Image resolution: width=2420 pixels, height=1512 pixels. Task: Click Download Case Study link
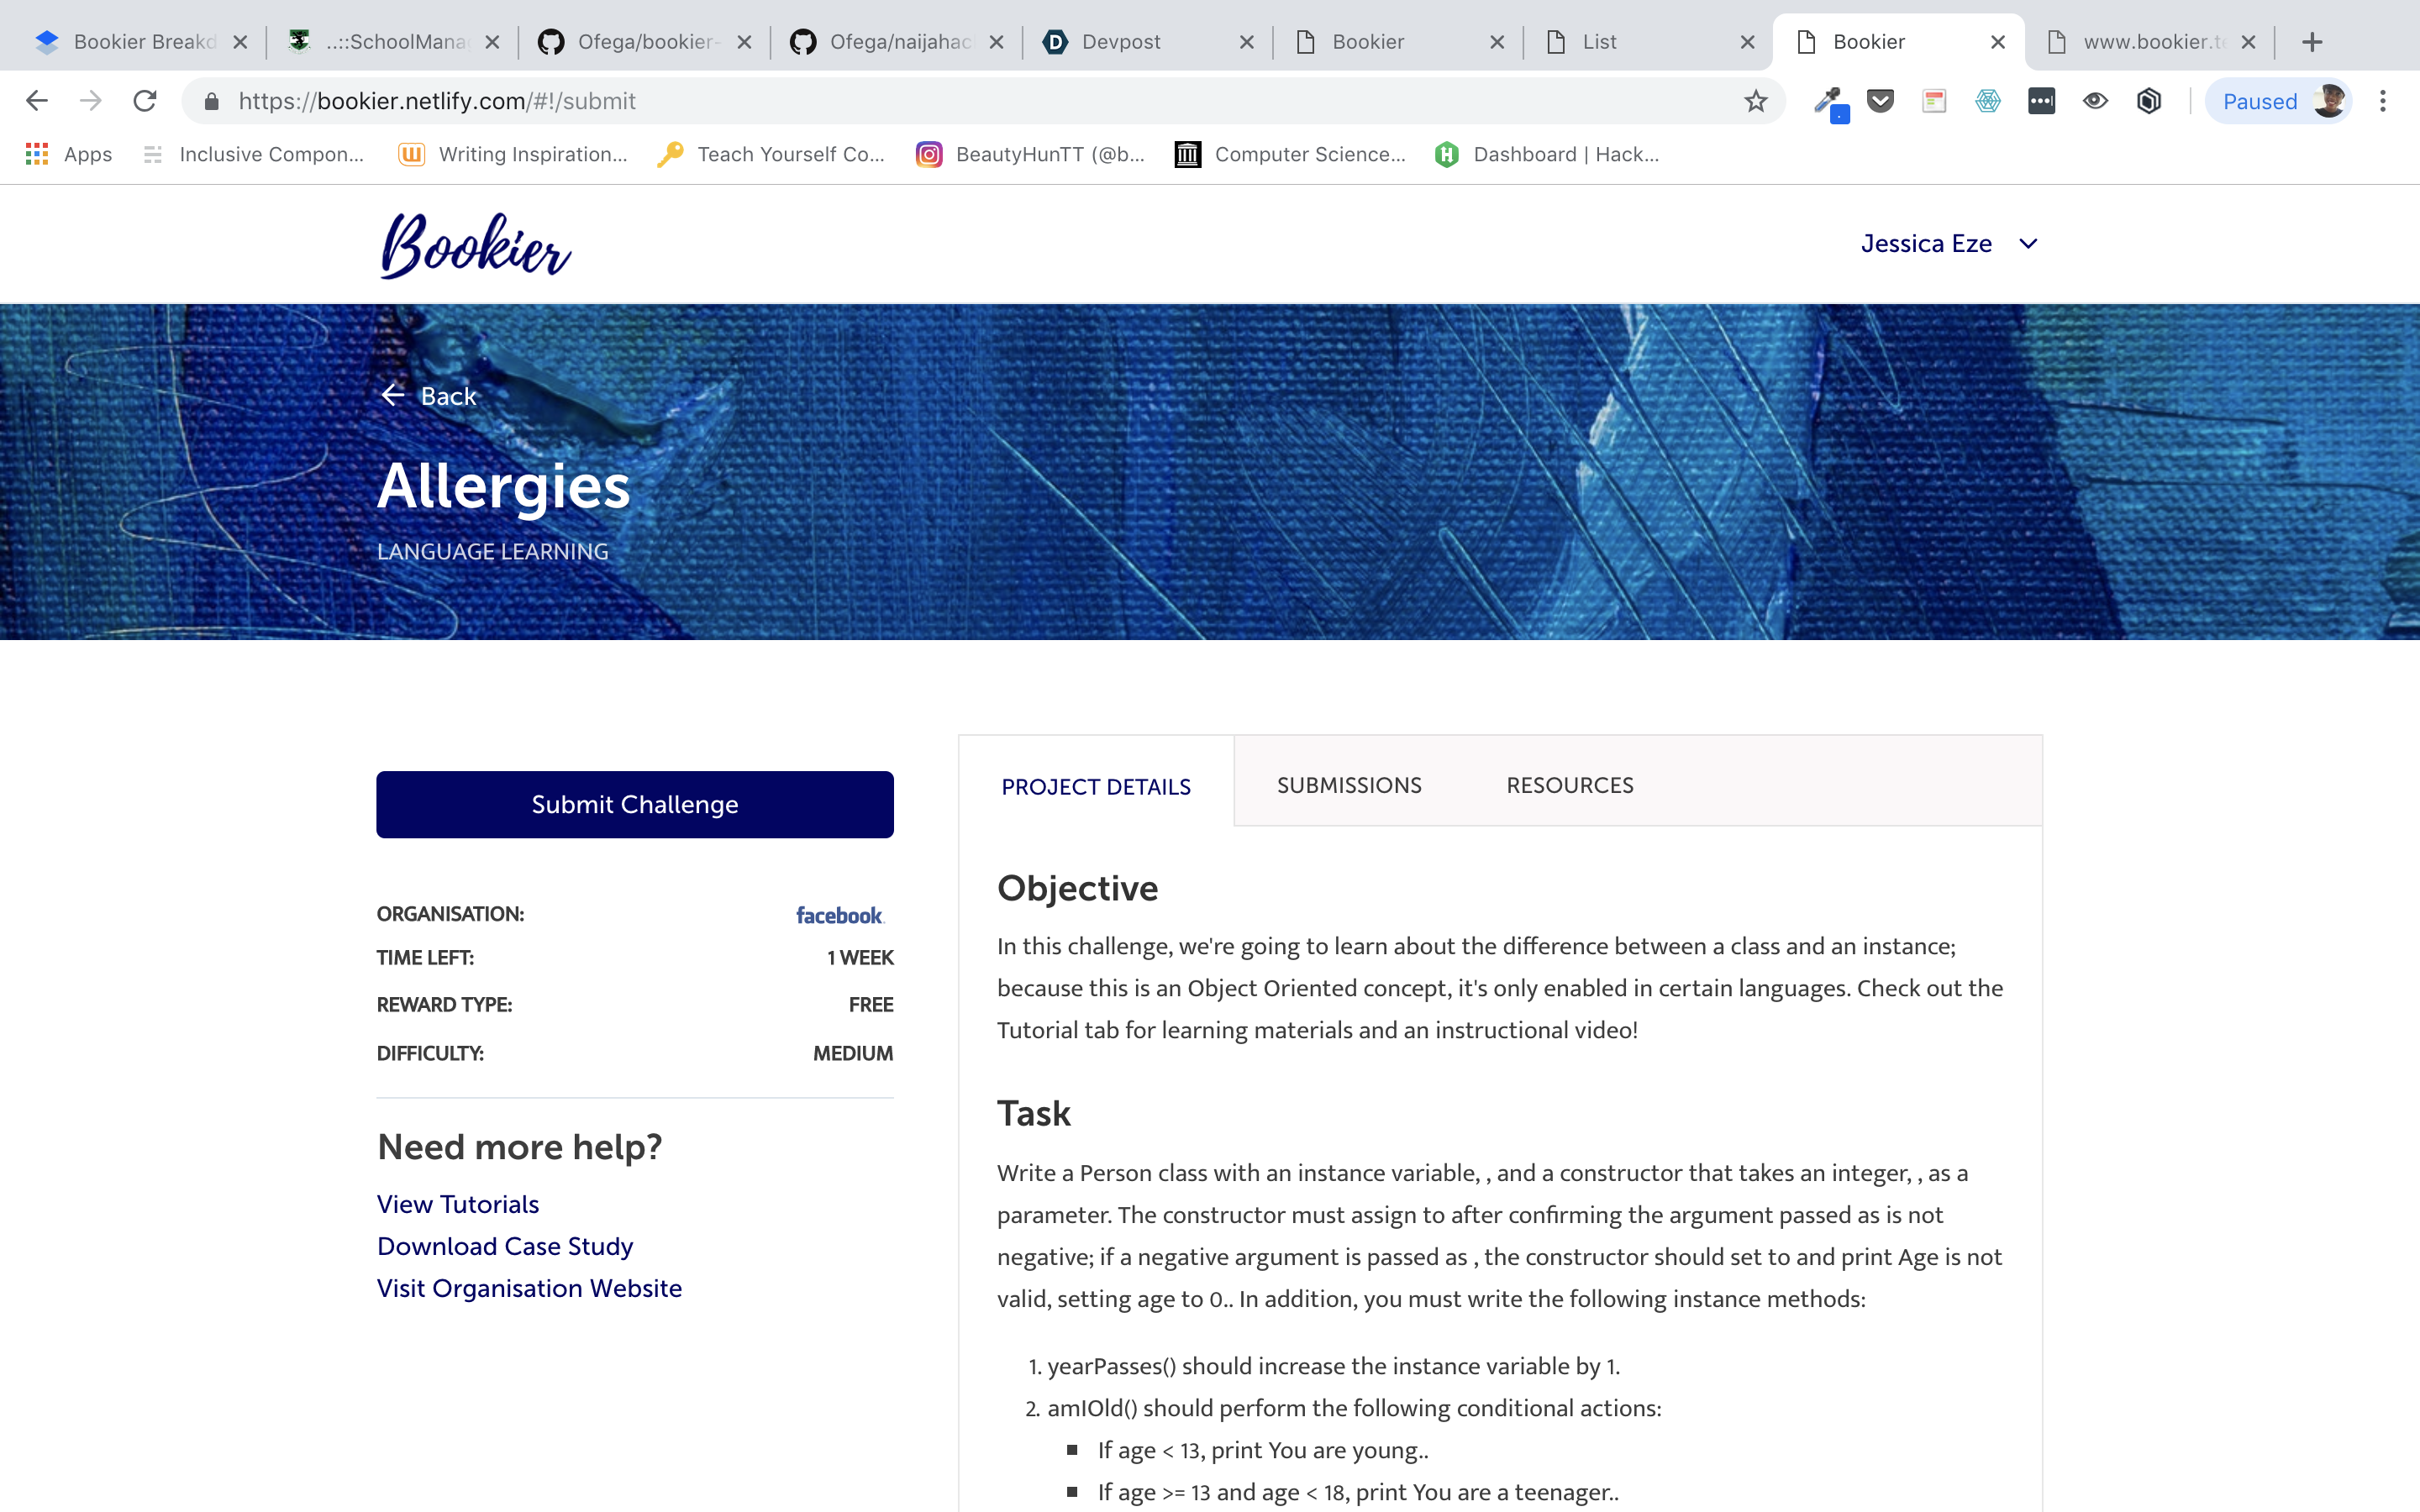click(505, 1246)
